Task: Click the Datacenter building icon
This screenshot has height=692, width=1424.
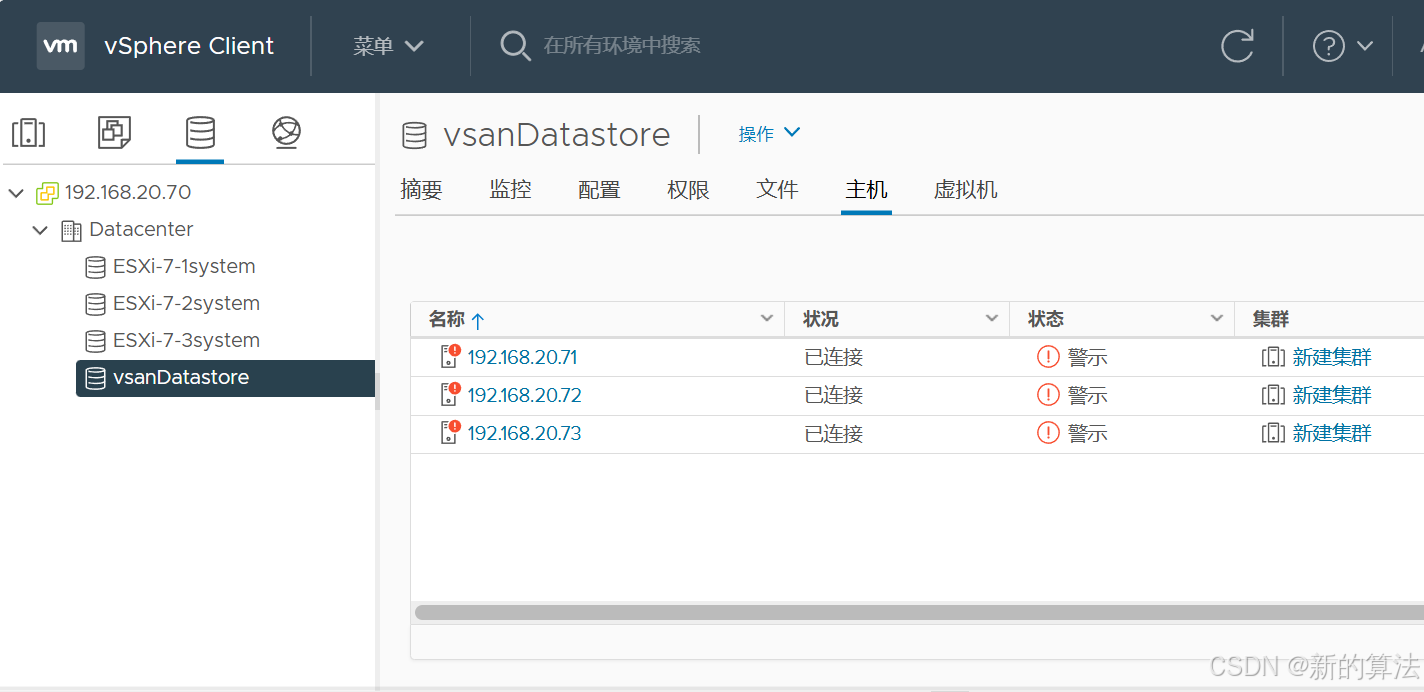Action: [x=71, y=230]
